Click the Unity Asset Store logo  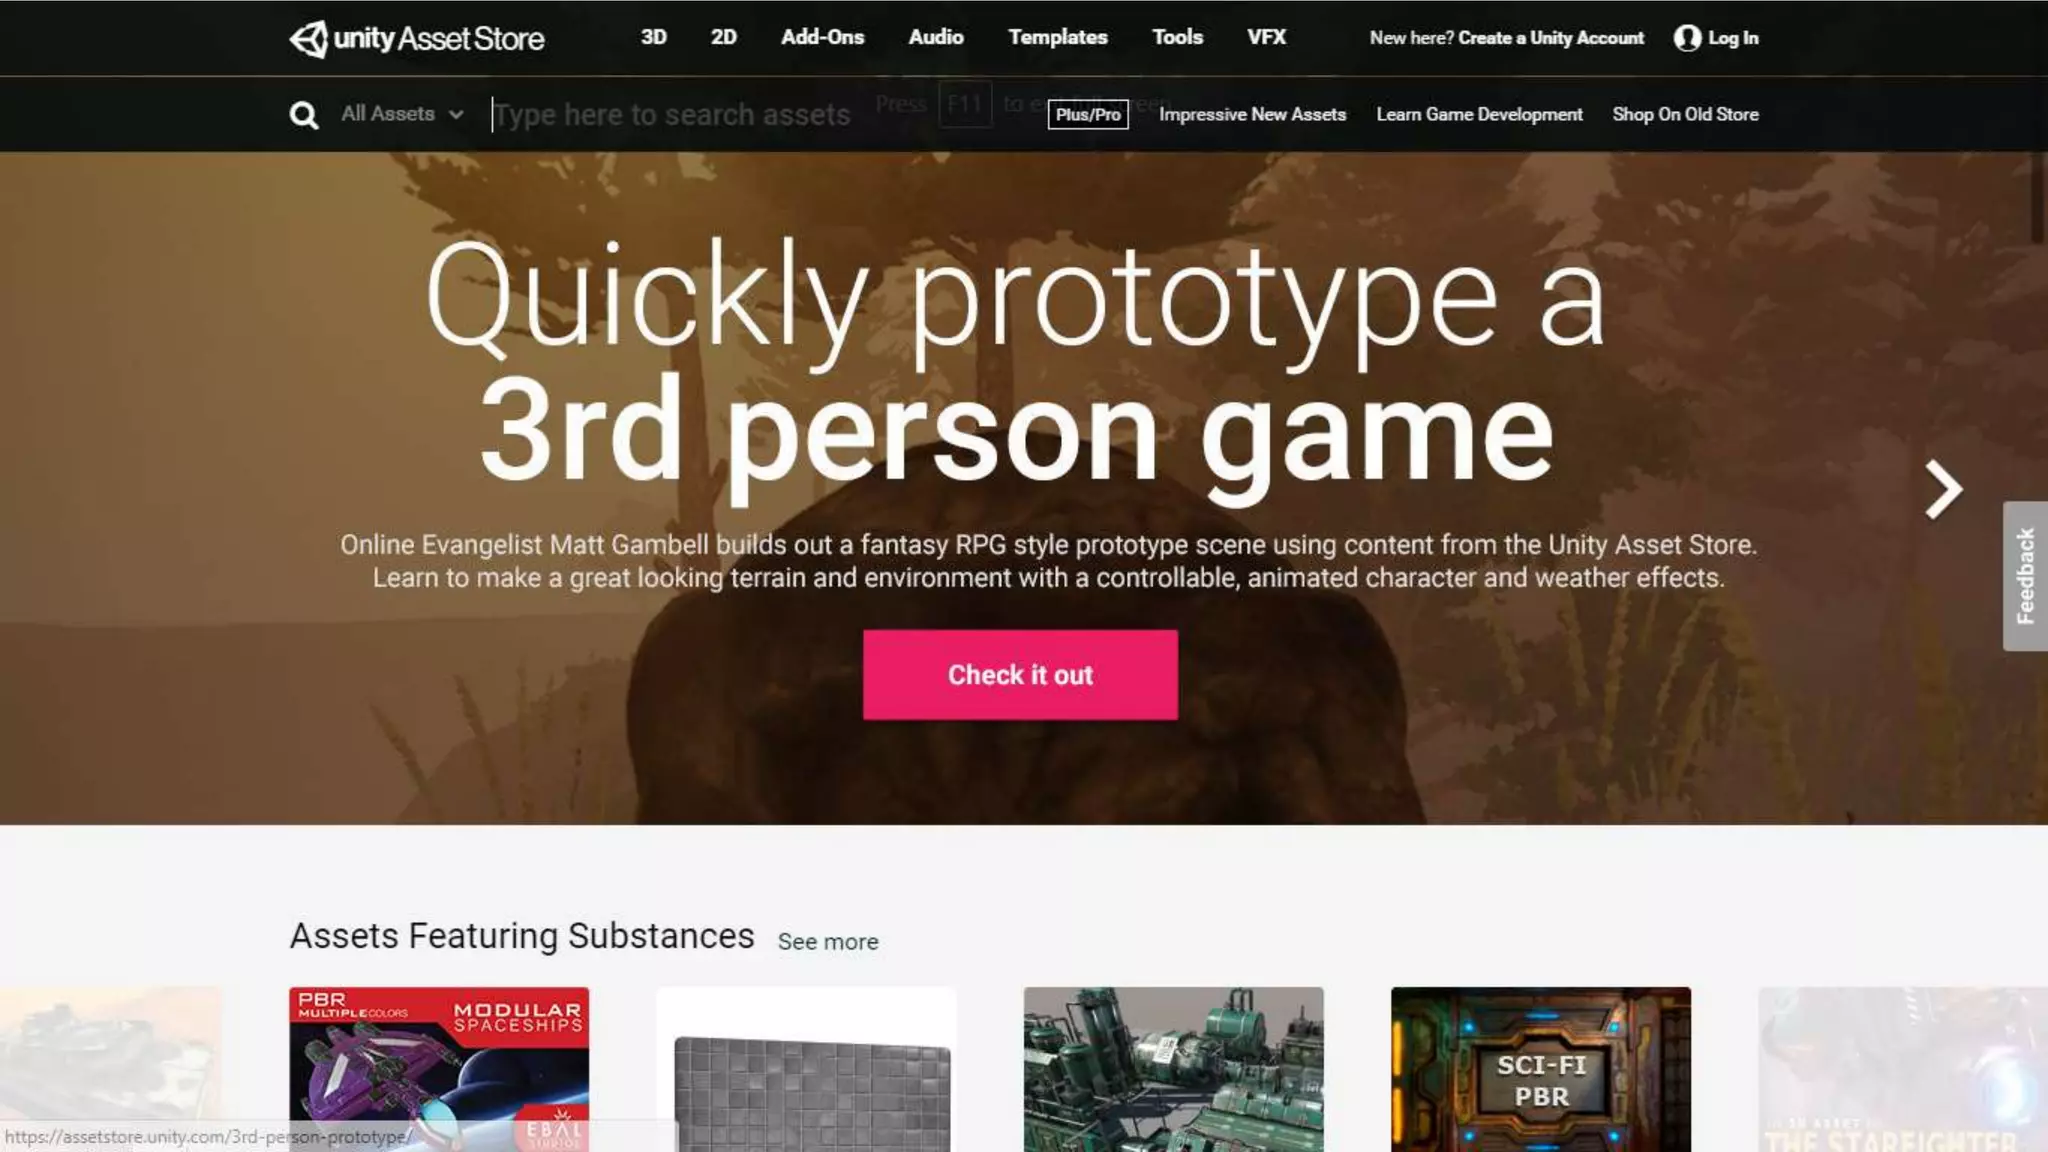coord(417,38)
